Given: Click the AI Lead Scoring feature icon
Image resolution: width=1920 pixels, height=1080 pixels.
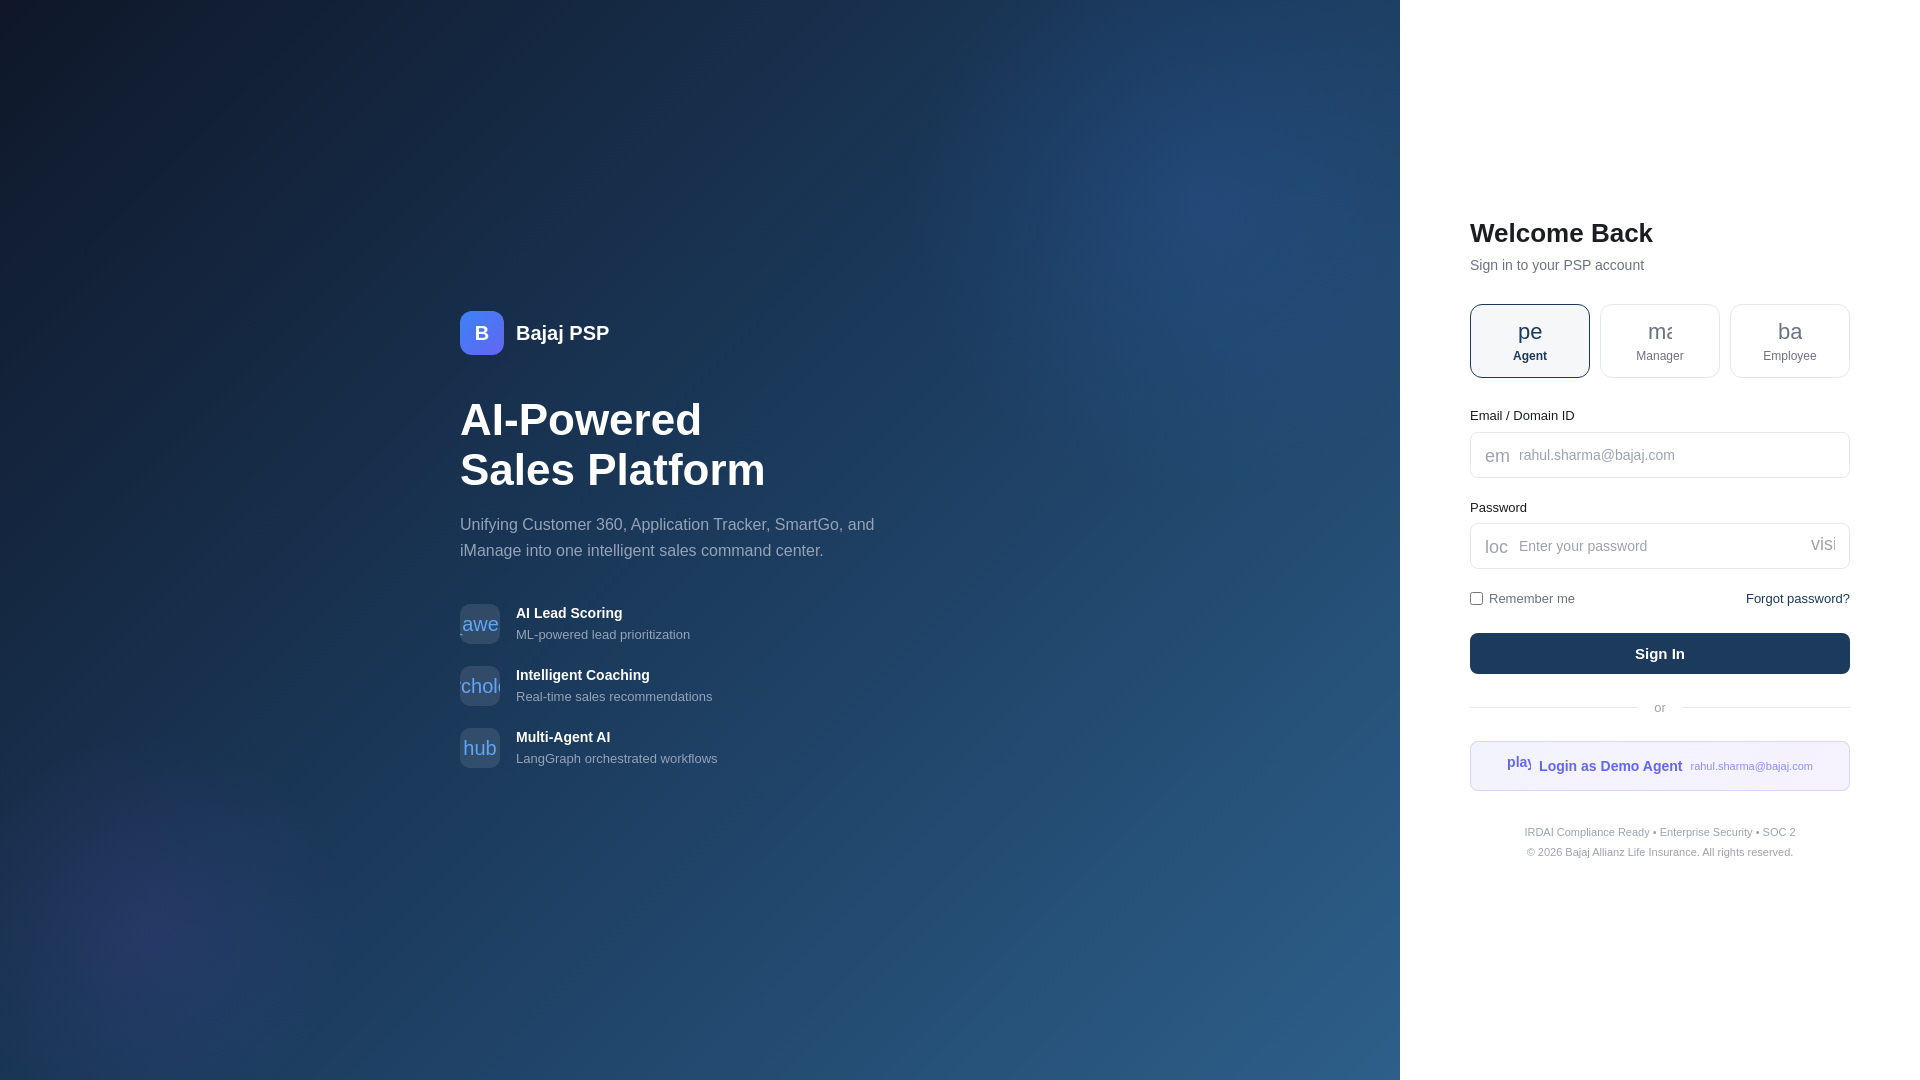Looking at the screenshot, I should click(x=480, y=624).
